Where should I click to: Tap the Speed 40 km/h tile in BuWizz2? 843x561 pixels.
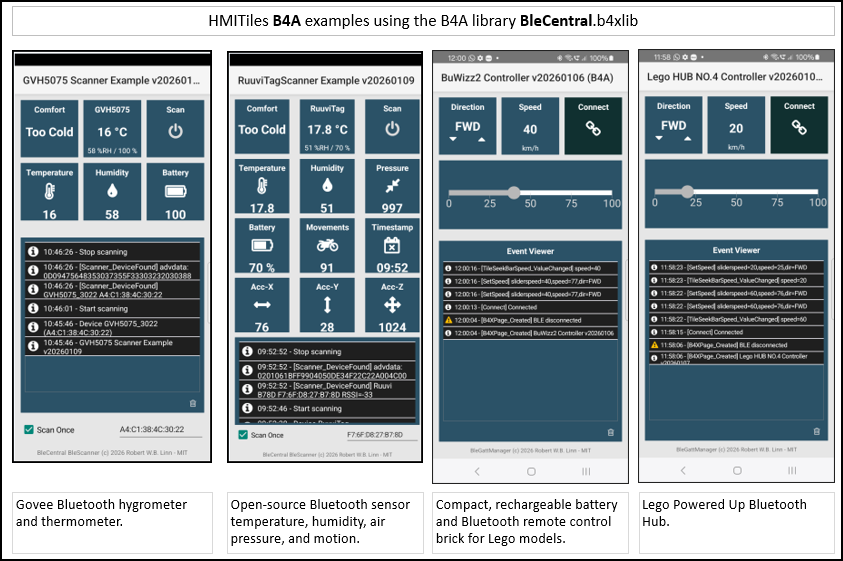pos(530,126)
